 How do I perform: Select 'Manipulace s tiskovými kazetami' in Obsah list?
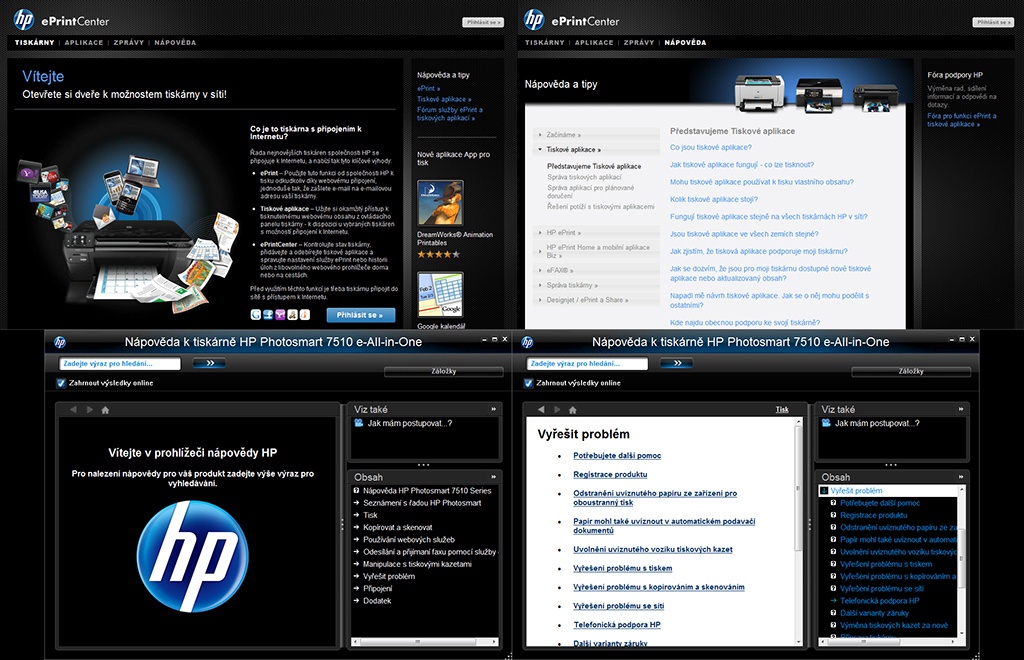pyautogui.click(x=417, y=564)
